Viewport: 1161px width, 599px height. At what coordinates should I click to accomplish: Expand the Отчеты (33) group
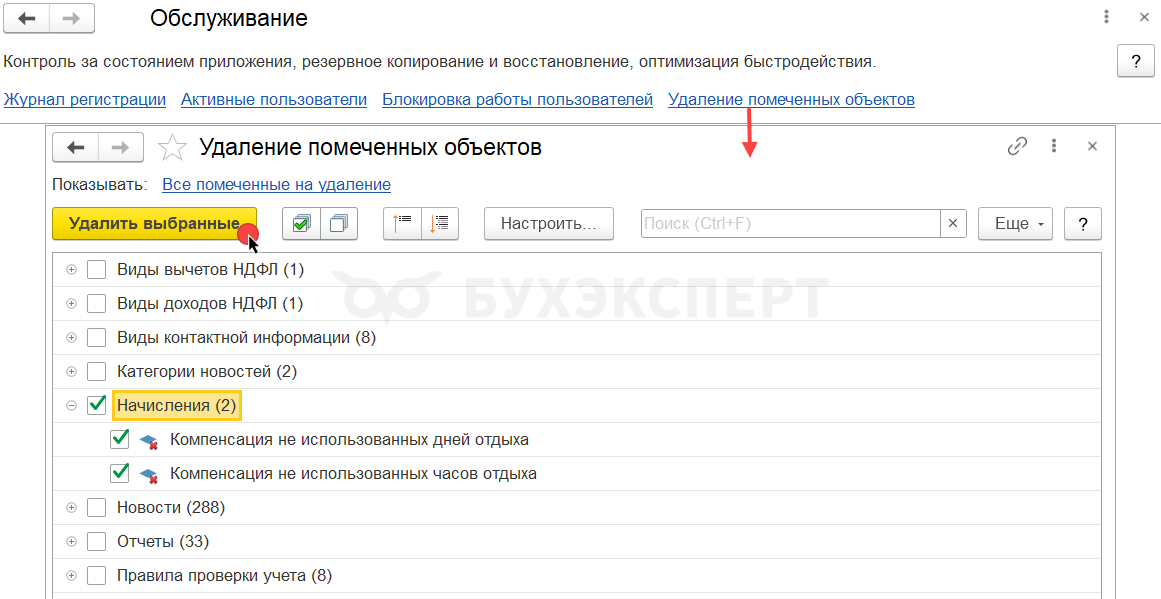(72, 541)
